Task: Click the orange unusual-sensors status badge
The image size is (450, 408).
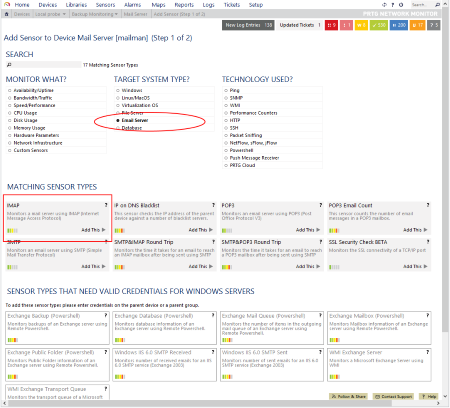Action: [x=417, y=25]
